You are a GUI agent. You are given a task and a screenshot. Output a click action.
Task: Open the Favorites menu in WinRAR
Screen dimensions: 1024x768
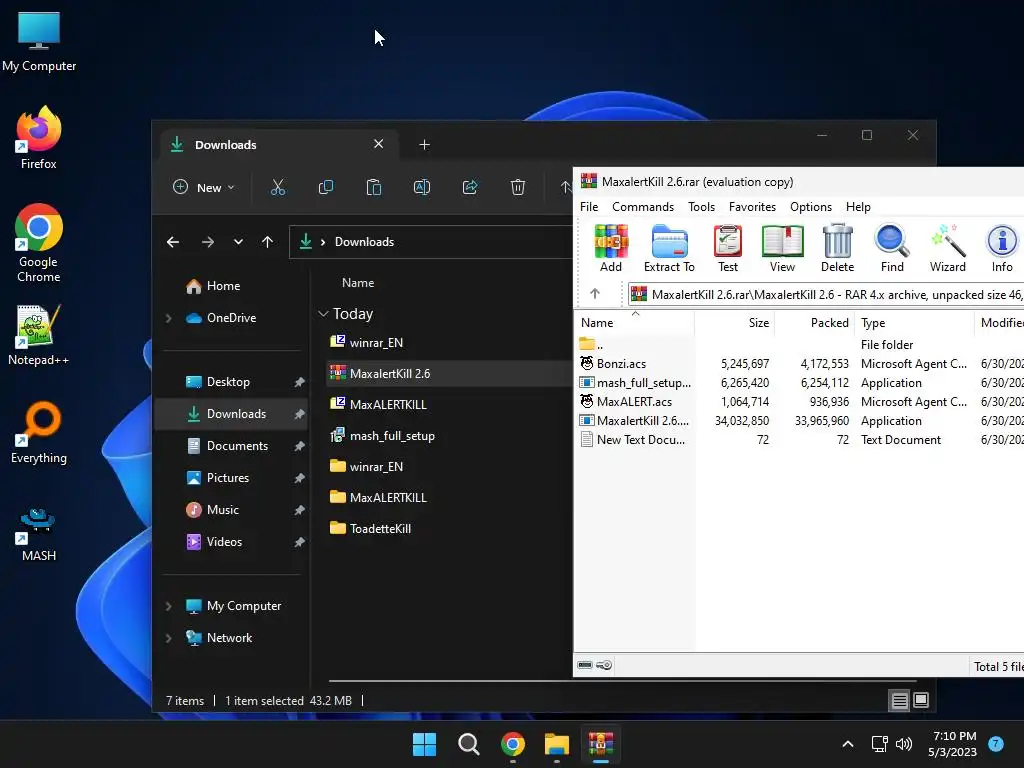point(752,207)
